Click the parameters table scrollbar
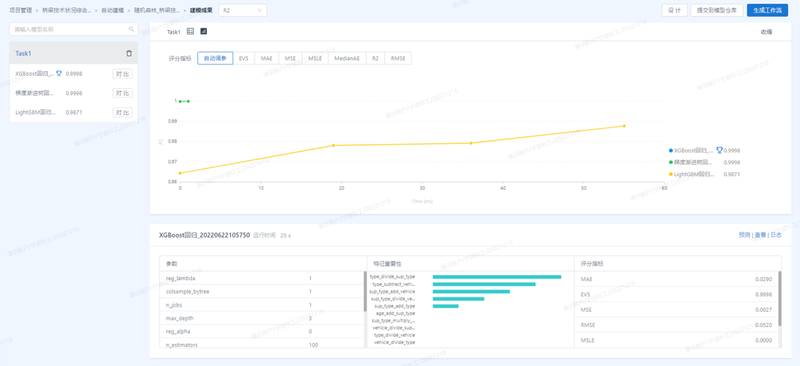Viewport: 800px width, 366px height. click(x=365, y=291)
